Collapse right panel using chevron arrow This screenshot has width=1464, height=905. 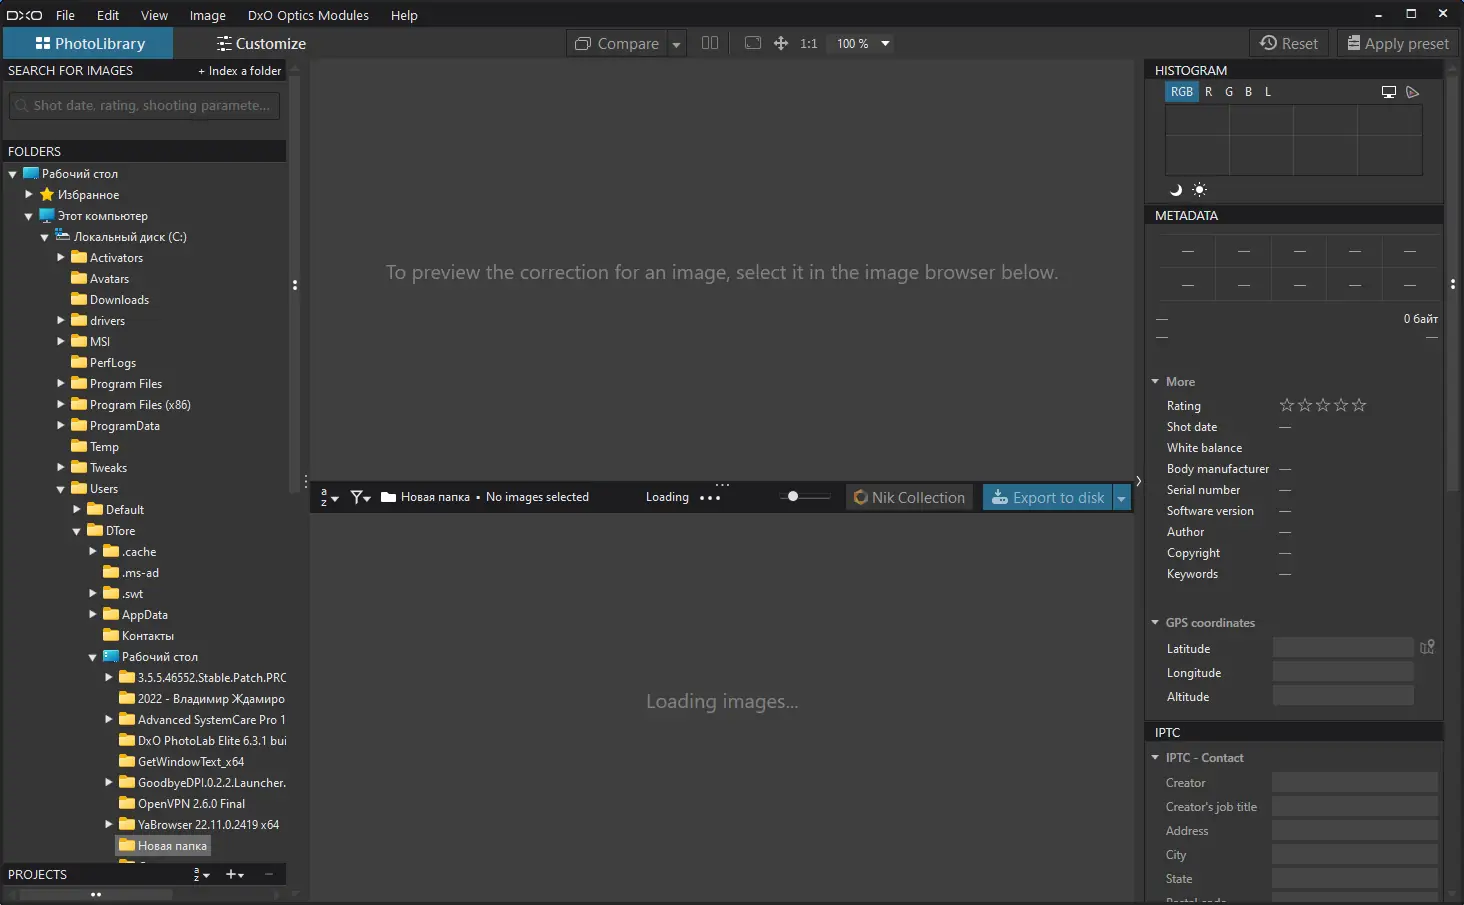click(1138, 481)
